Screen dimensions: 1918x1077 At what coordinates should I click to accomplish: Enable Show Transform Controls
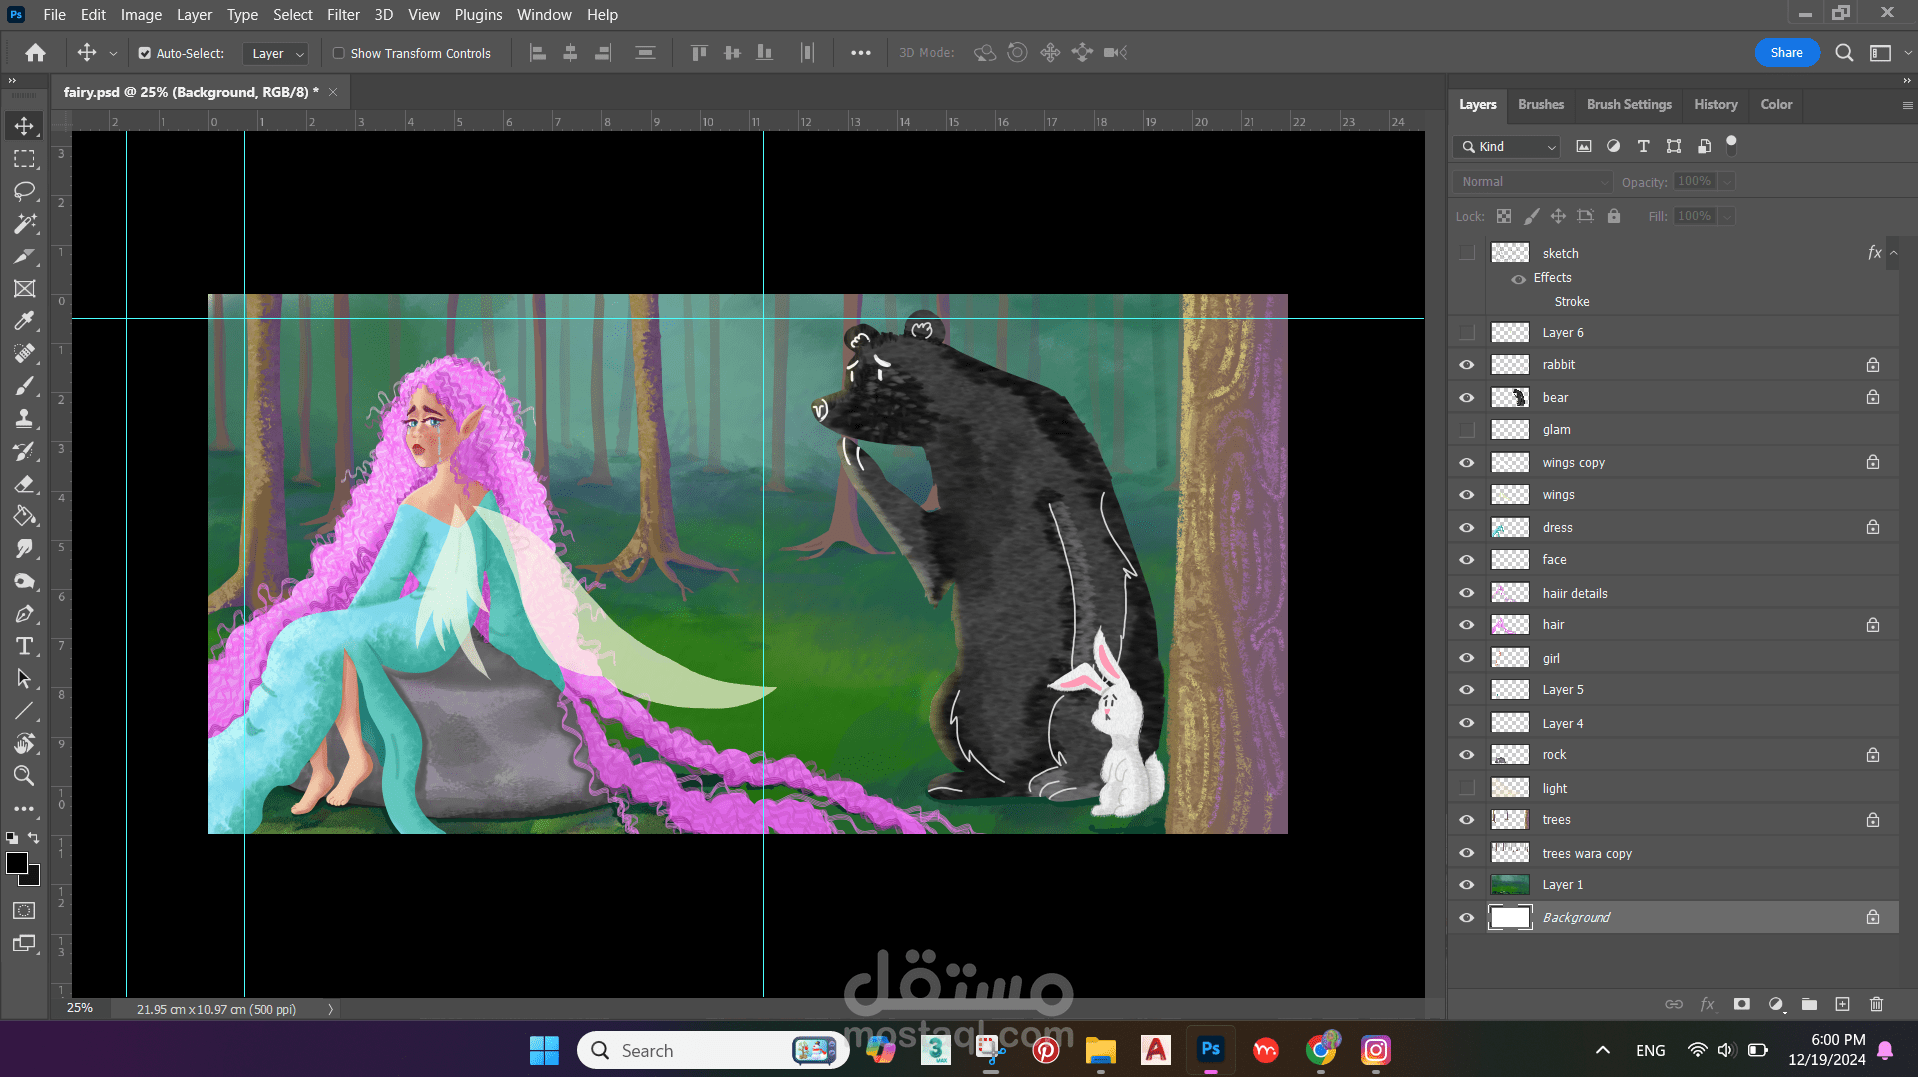[339, 53]
